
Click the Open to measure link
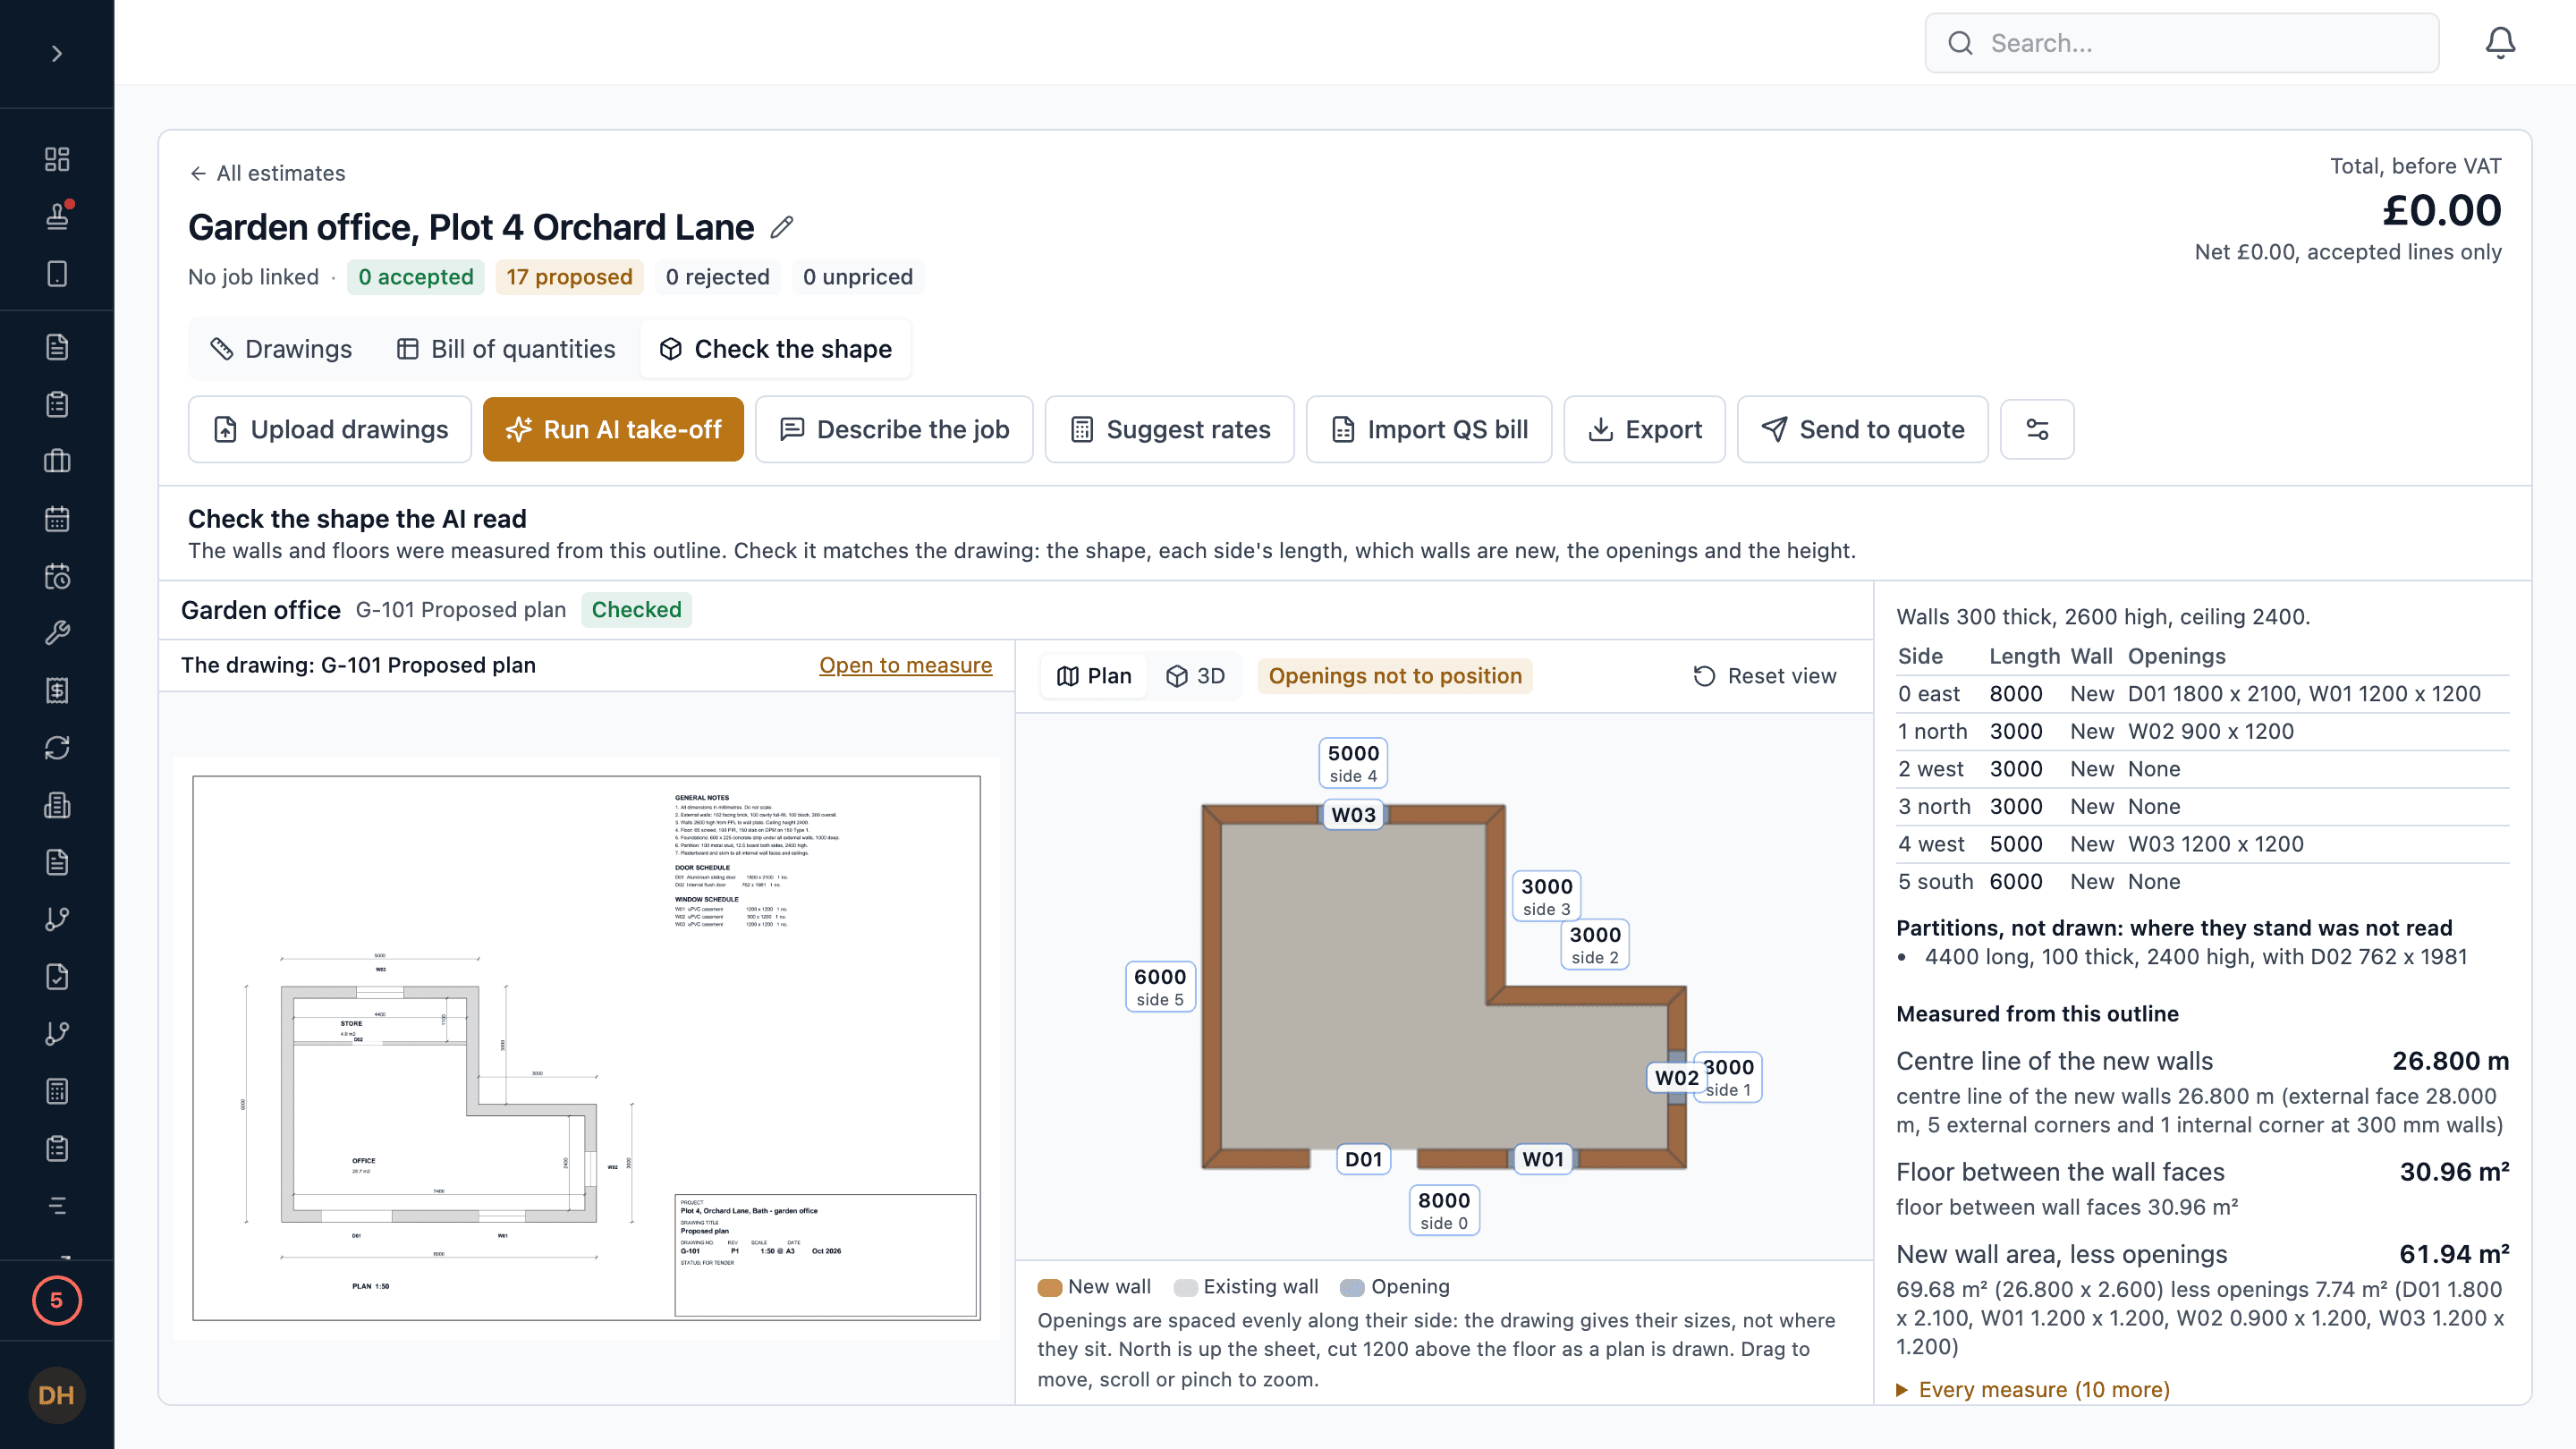[905, 665]
